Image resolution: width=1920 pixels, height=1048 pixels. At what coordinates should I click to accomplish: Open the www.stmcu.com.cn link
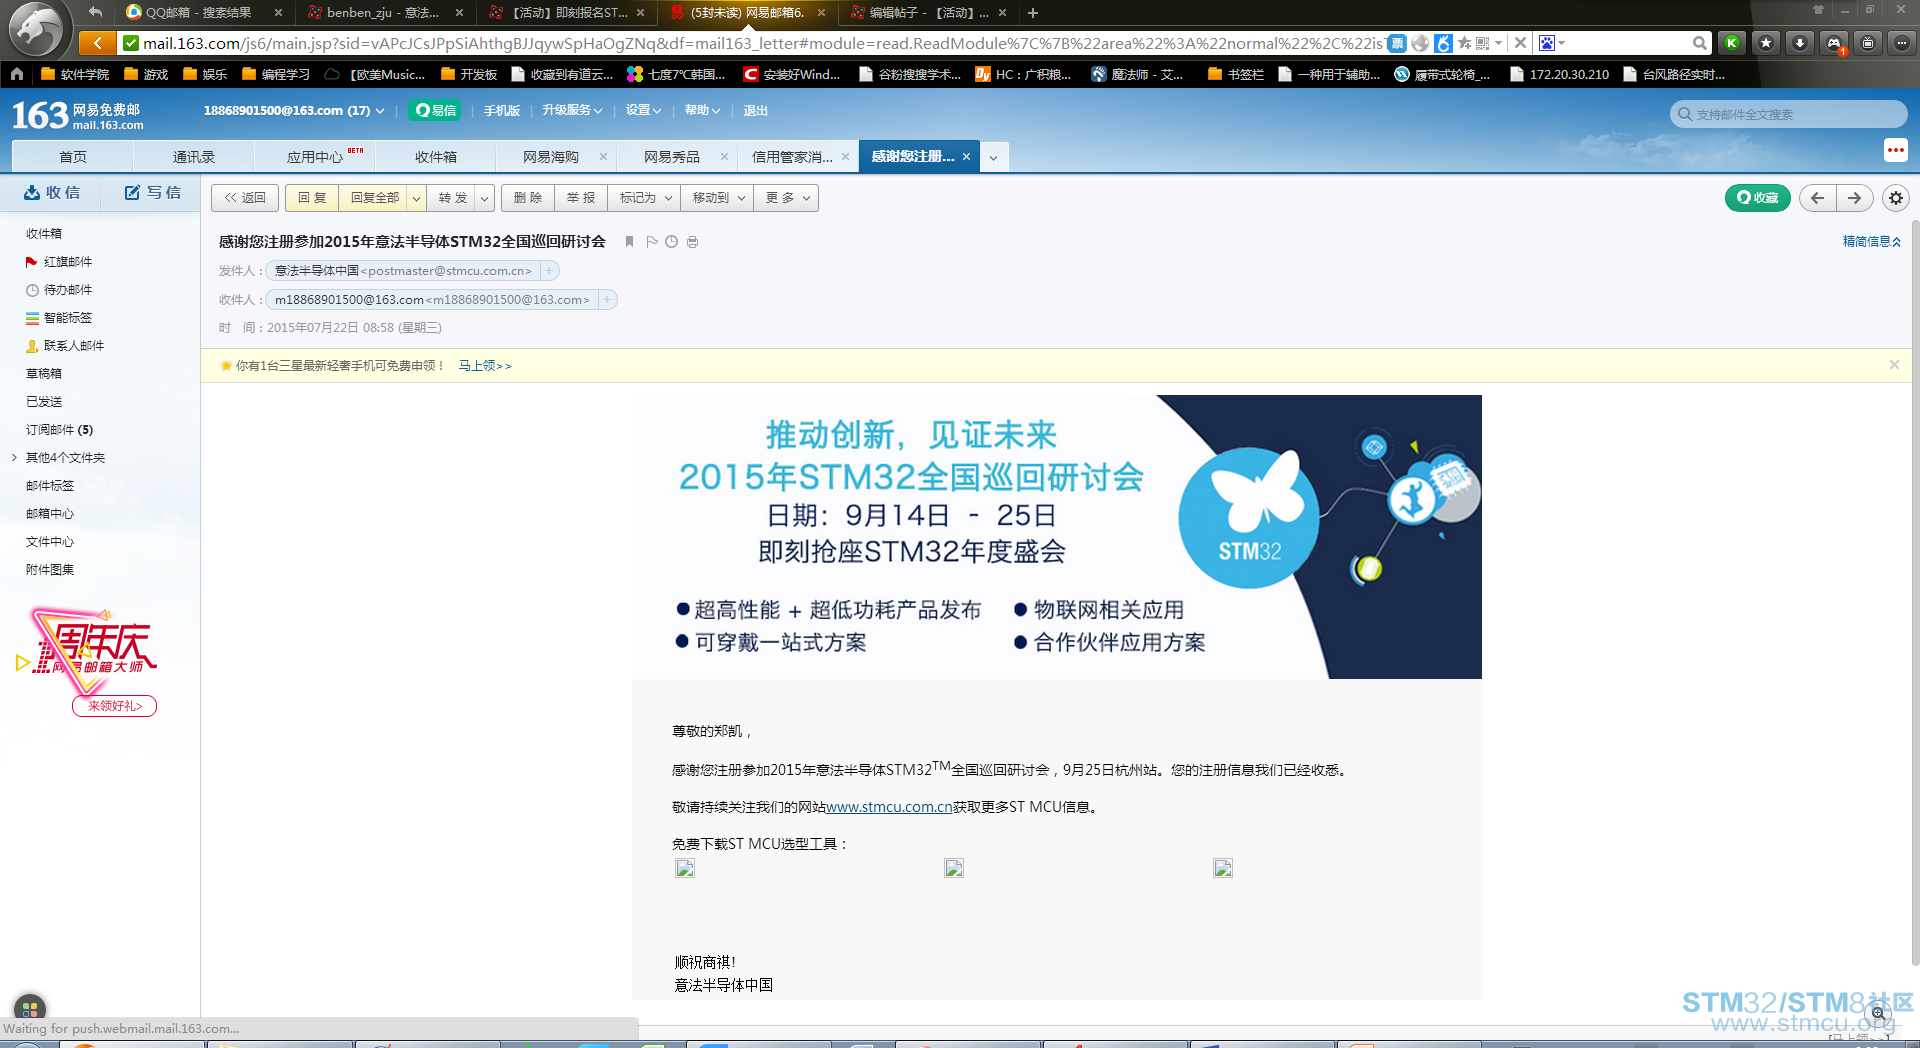coord(889,807)
